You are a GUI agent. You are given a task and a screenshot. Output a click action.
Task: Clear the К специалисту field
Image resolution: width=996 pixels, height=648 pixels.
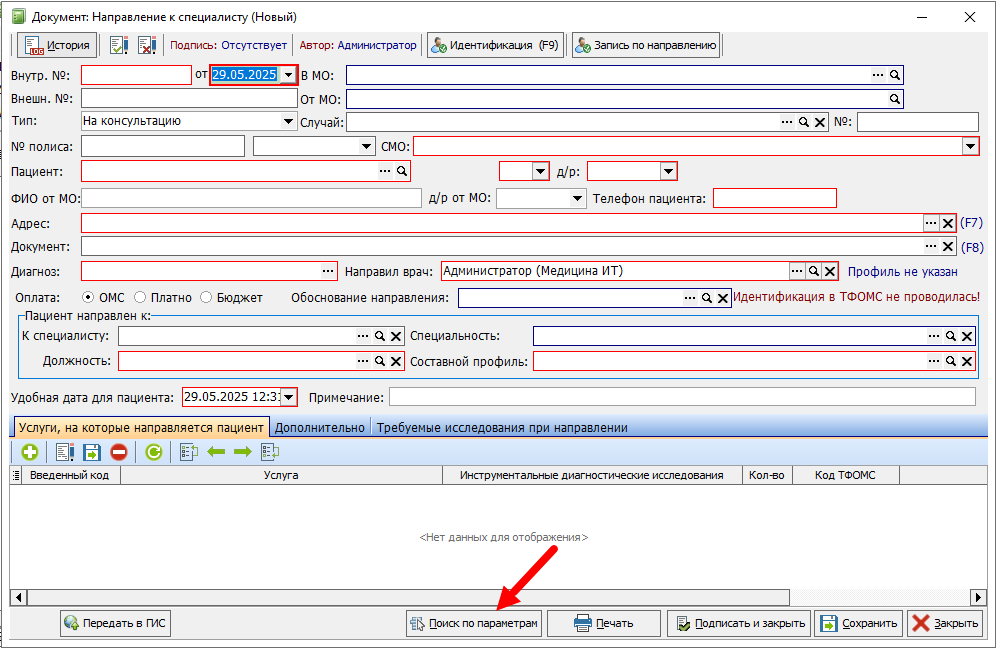click(x=396, y=336)
